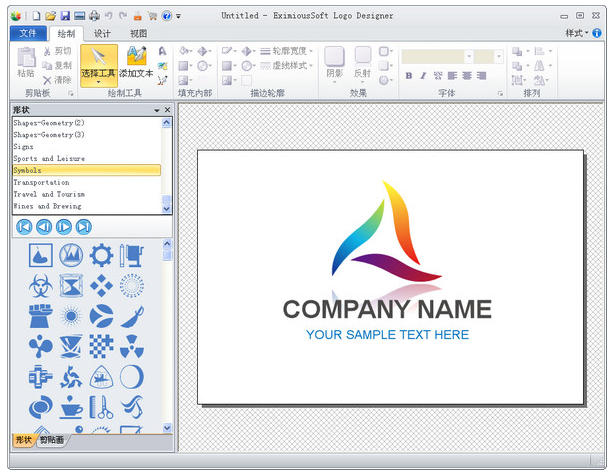
Task: Click 复制 copy command
Action: 57,66
